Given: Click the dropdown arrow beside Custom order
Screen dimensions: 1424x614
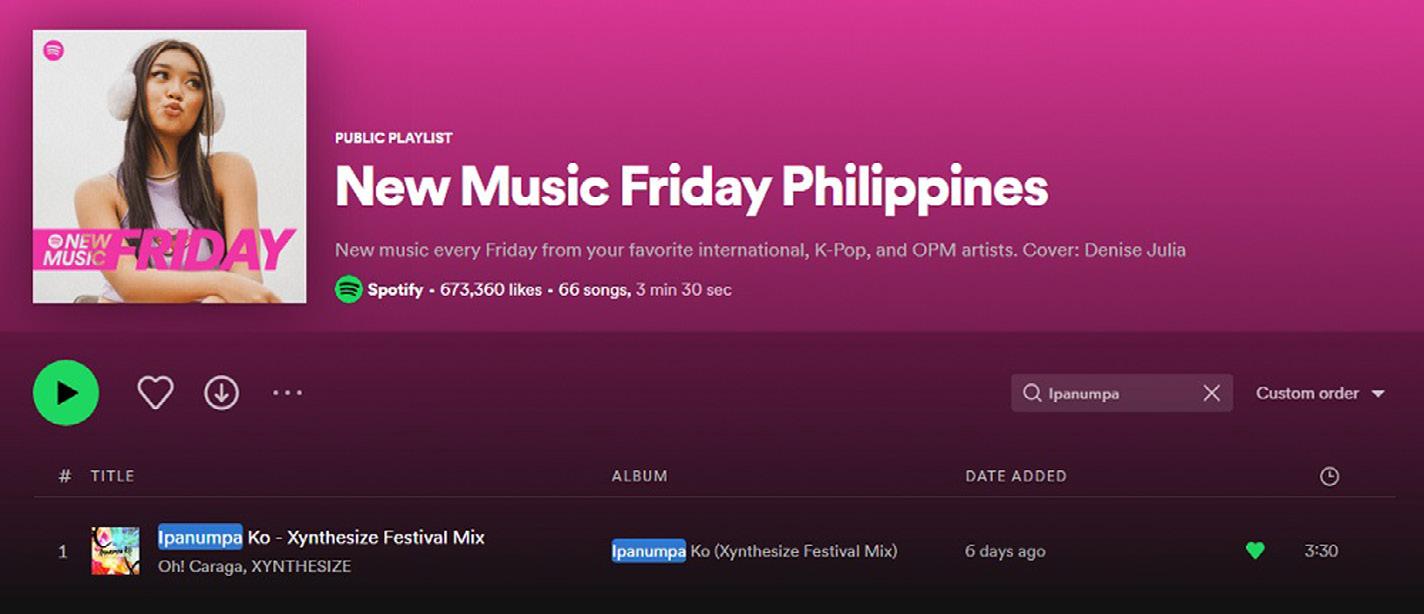Looking at the screenshot, I should point(1378,394).
